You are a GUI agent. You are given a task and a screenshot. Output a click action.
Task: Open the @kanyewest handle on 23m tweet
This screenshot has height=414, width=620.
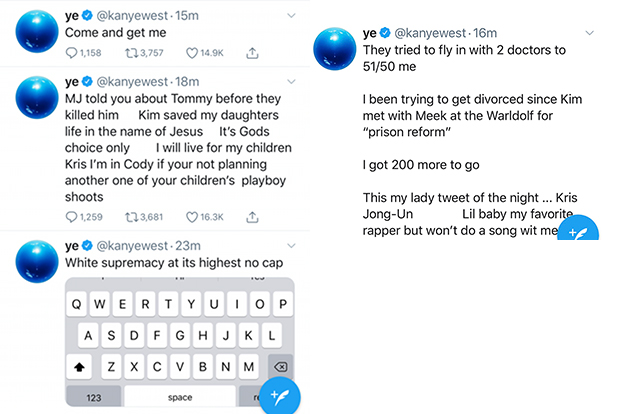pos(140,246)
